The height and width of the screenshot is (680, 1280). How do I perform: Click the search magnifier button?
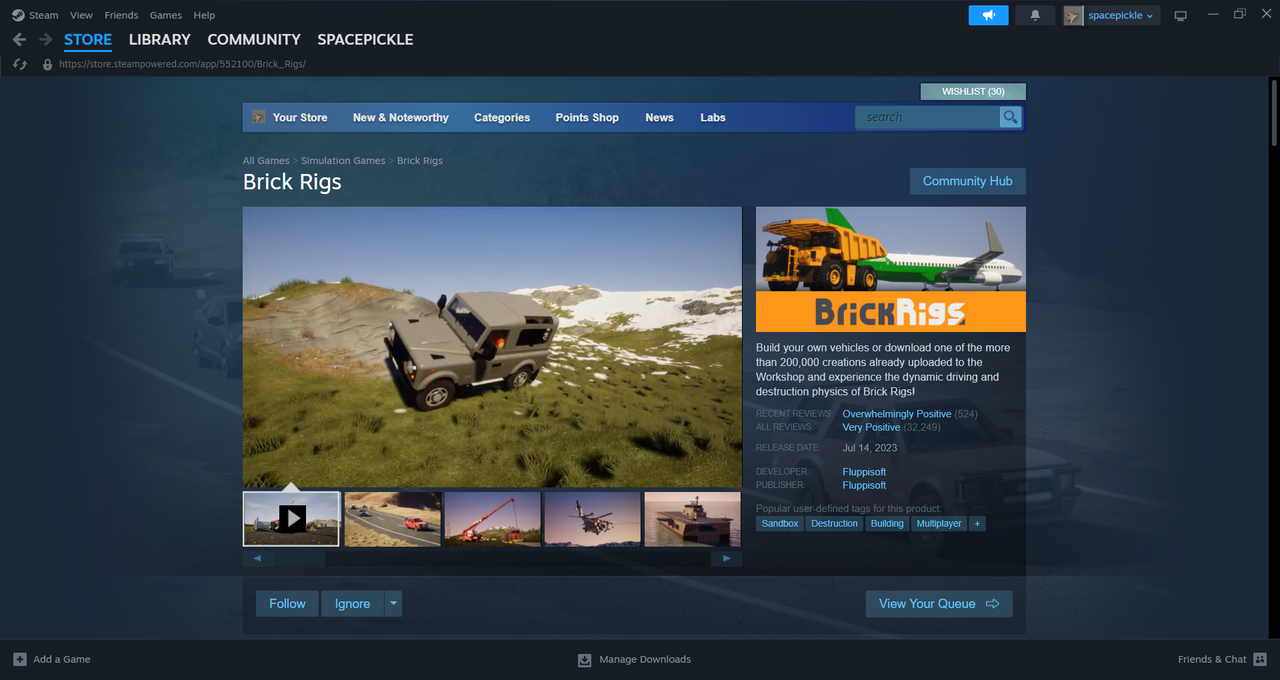1011,117
